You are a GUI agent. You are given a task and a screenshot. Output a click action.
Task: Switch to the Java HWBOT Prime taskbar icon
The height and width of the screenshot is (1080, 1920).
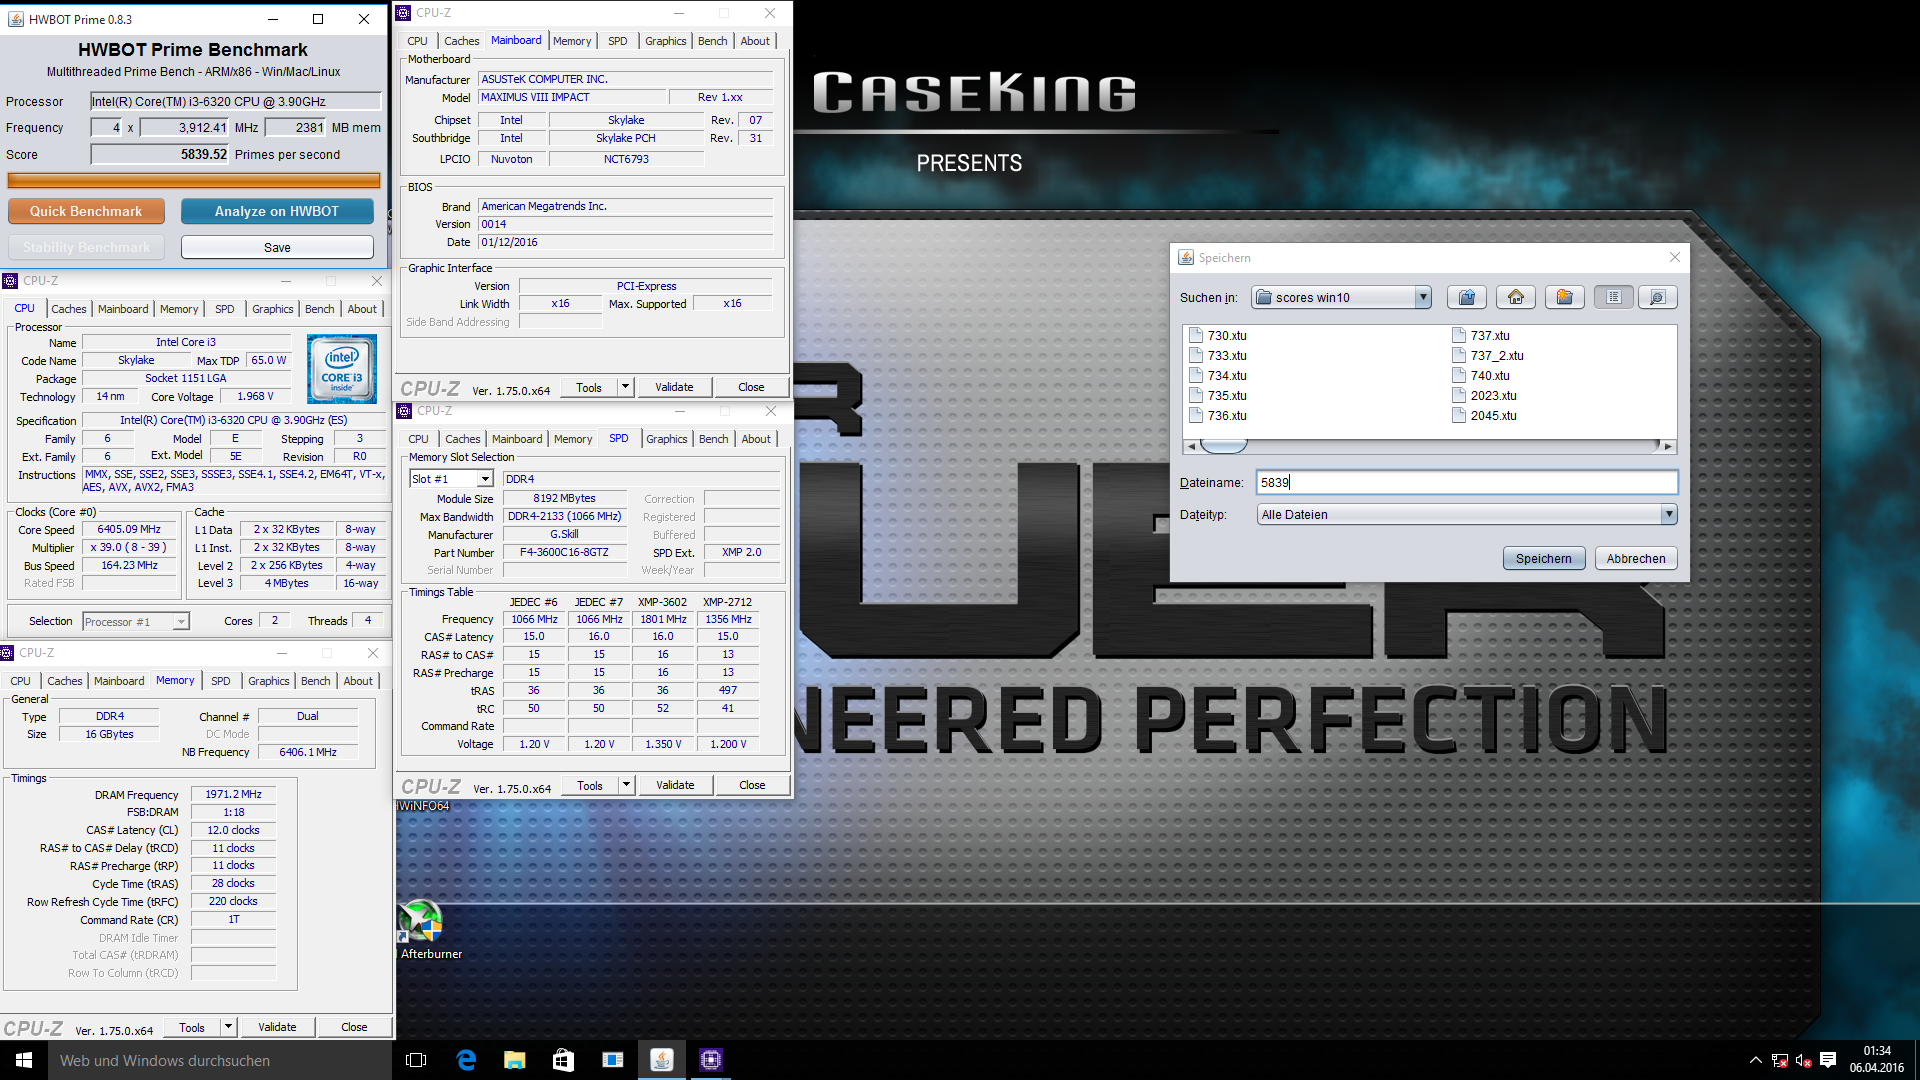[x=662, y=1060]
